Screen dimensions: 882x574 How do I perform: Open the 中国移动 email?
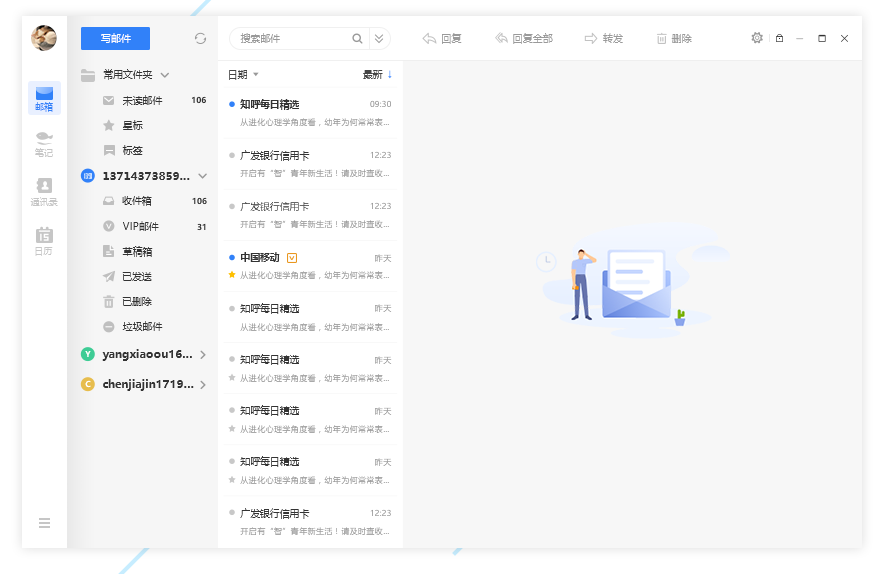(x=310, y=266)
